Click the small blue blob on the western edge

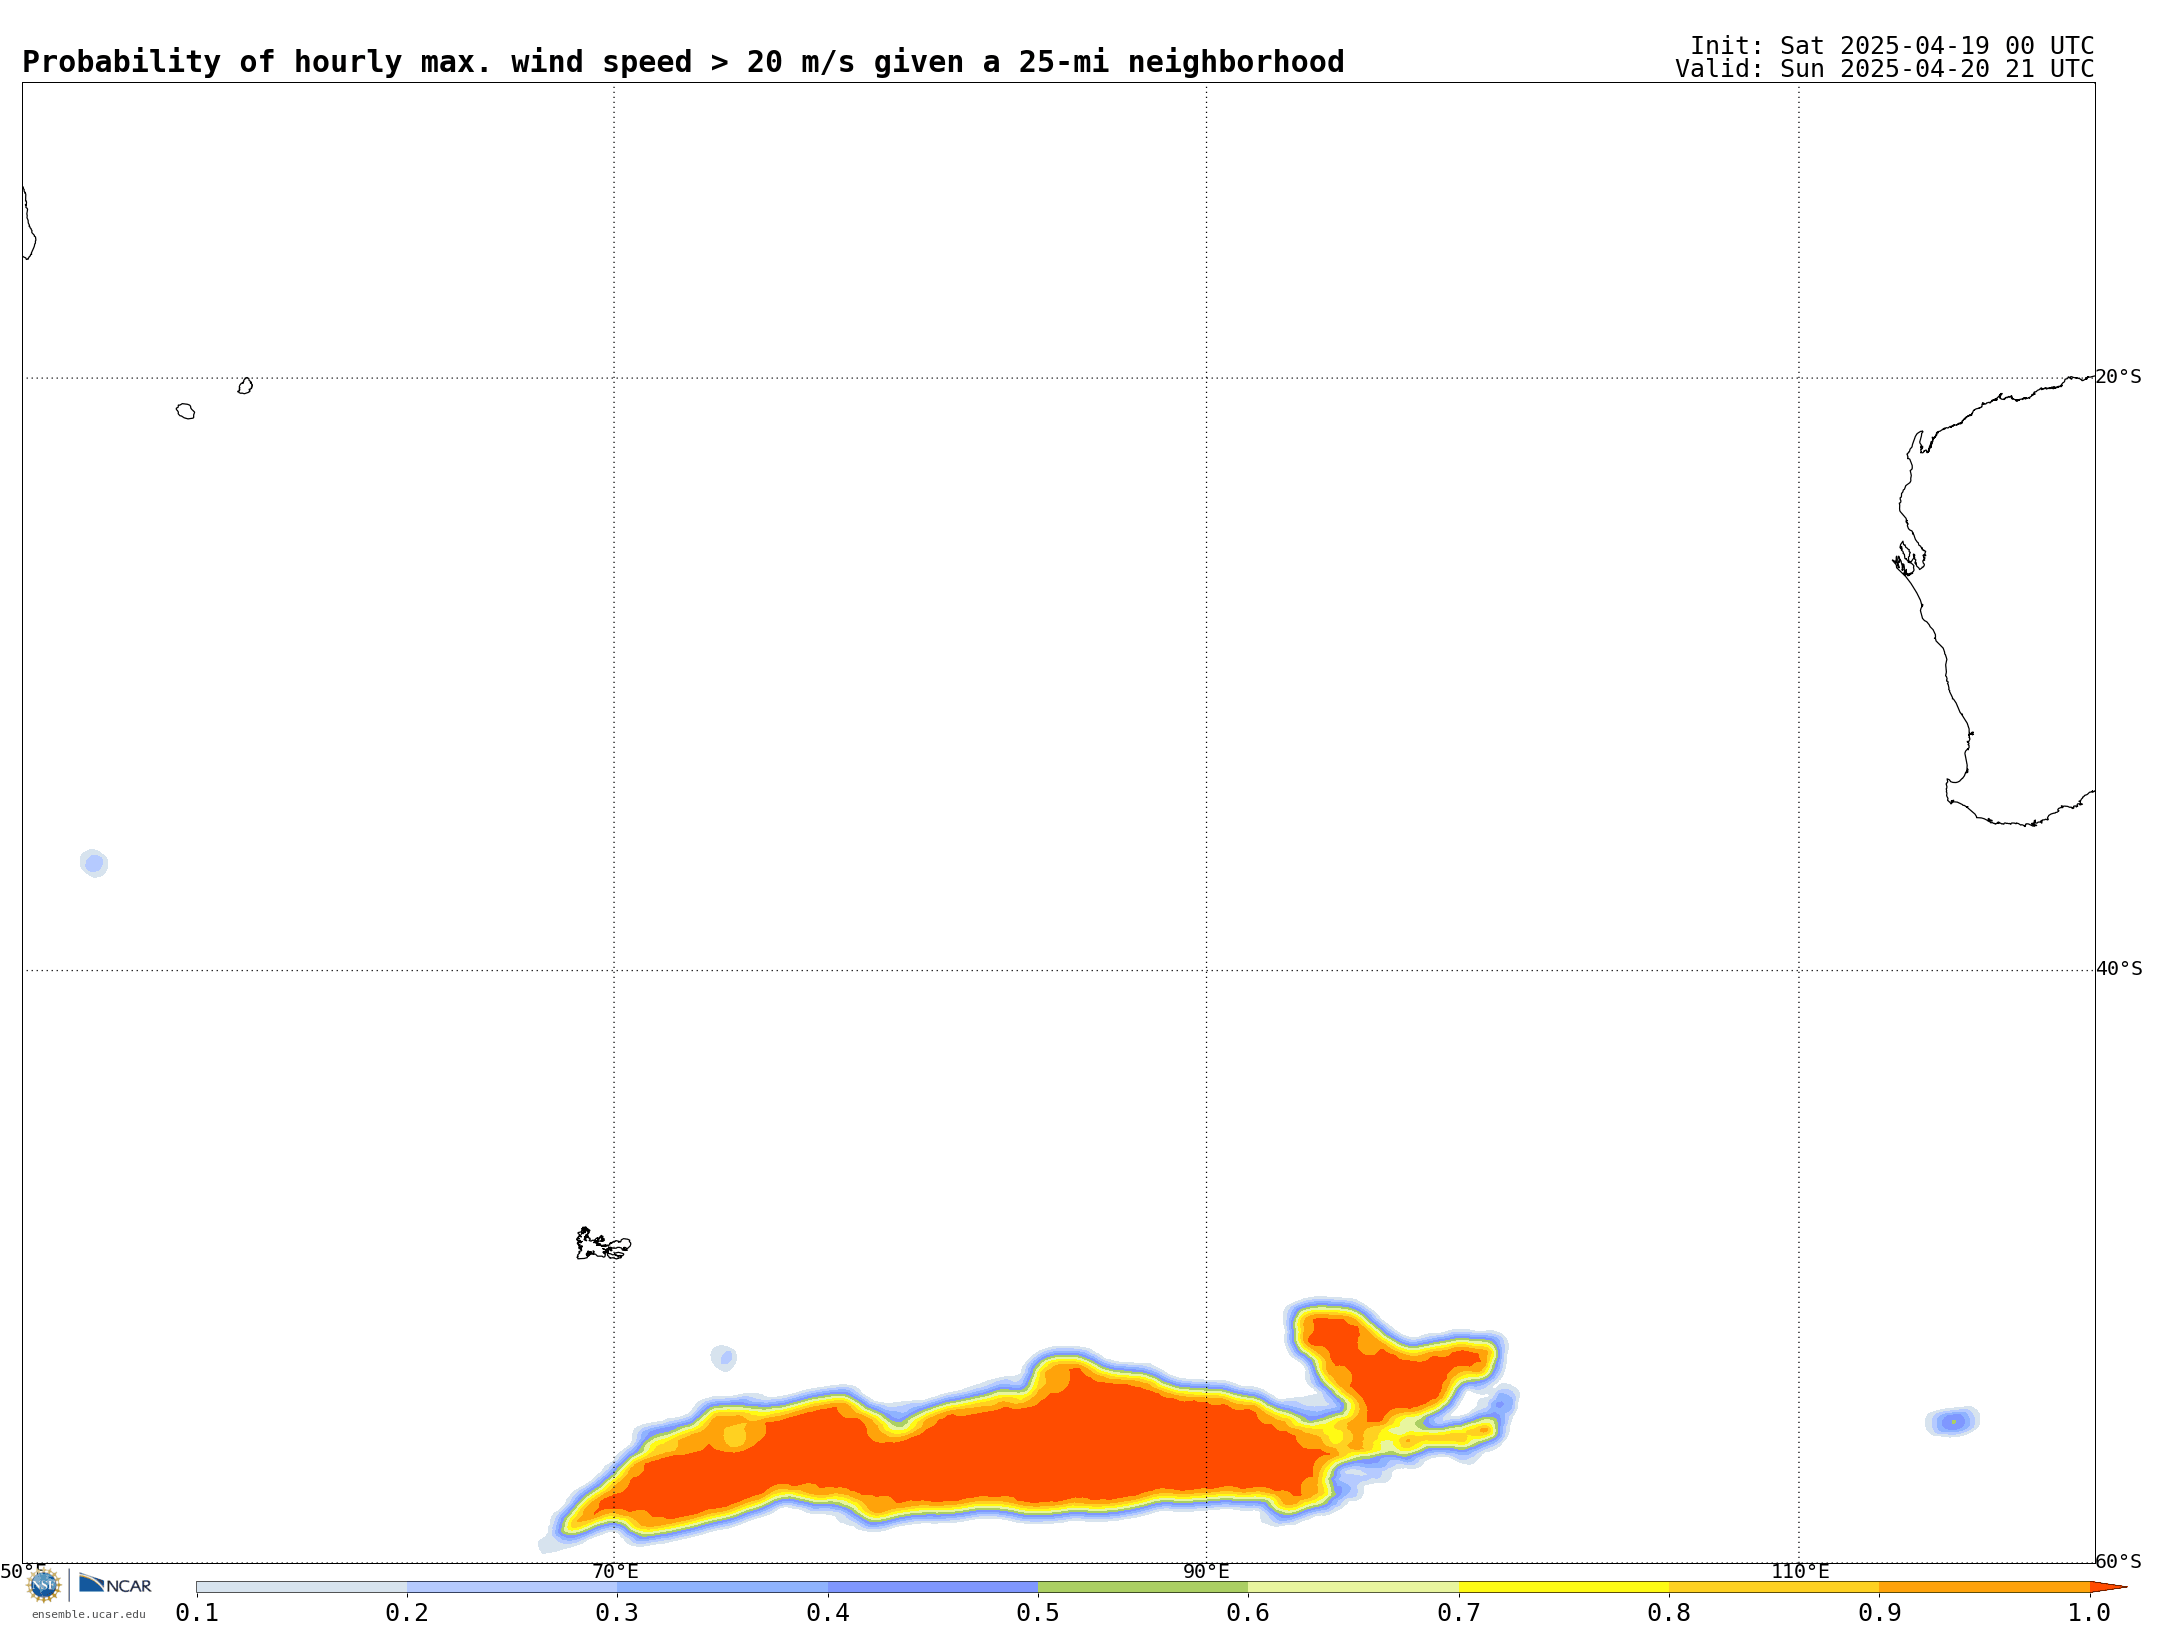coord(94,863)
